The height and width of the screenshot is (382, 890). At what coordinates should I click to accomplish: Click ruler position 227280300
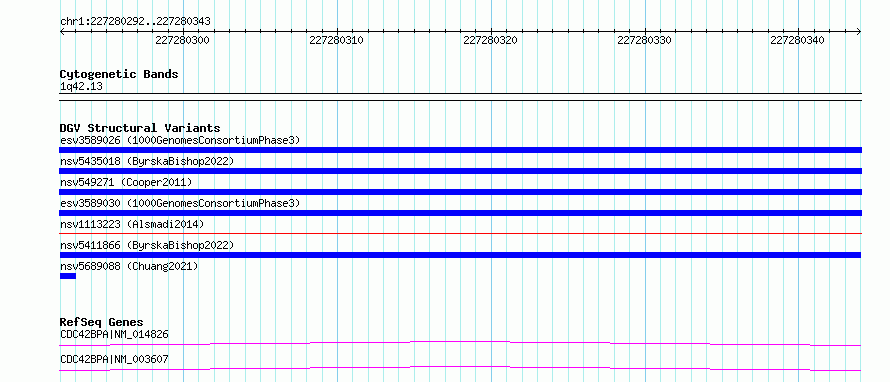(x=183, y=40)
